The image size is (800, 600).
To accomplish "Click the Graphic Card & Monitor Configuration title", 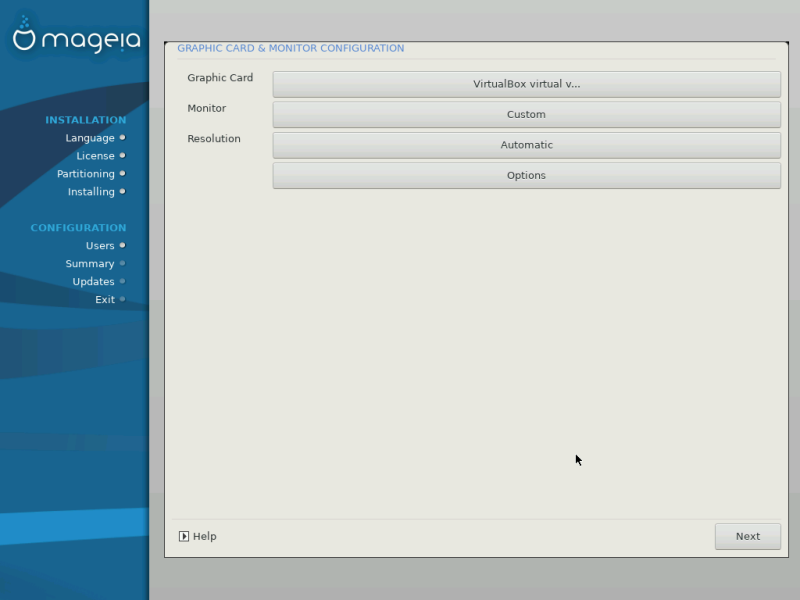I will coord(290,48).
